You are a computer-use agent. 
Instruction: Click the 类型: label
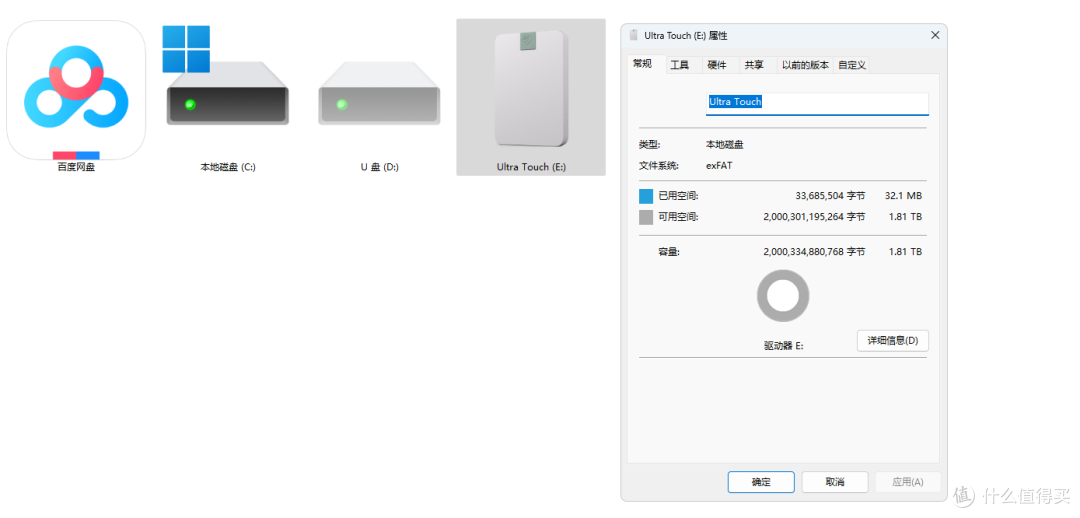(x=650, y=145)
